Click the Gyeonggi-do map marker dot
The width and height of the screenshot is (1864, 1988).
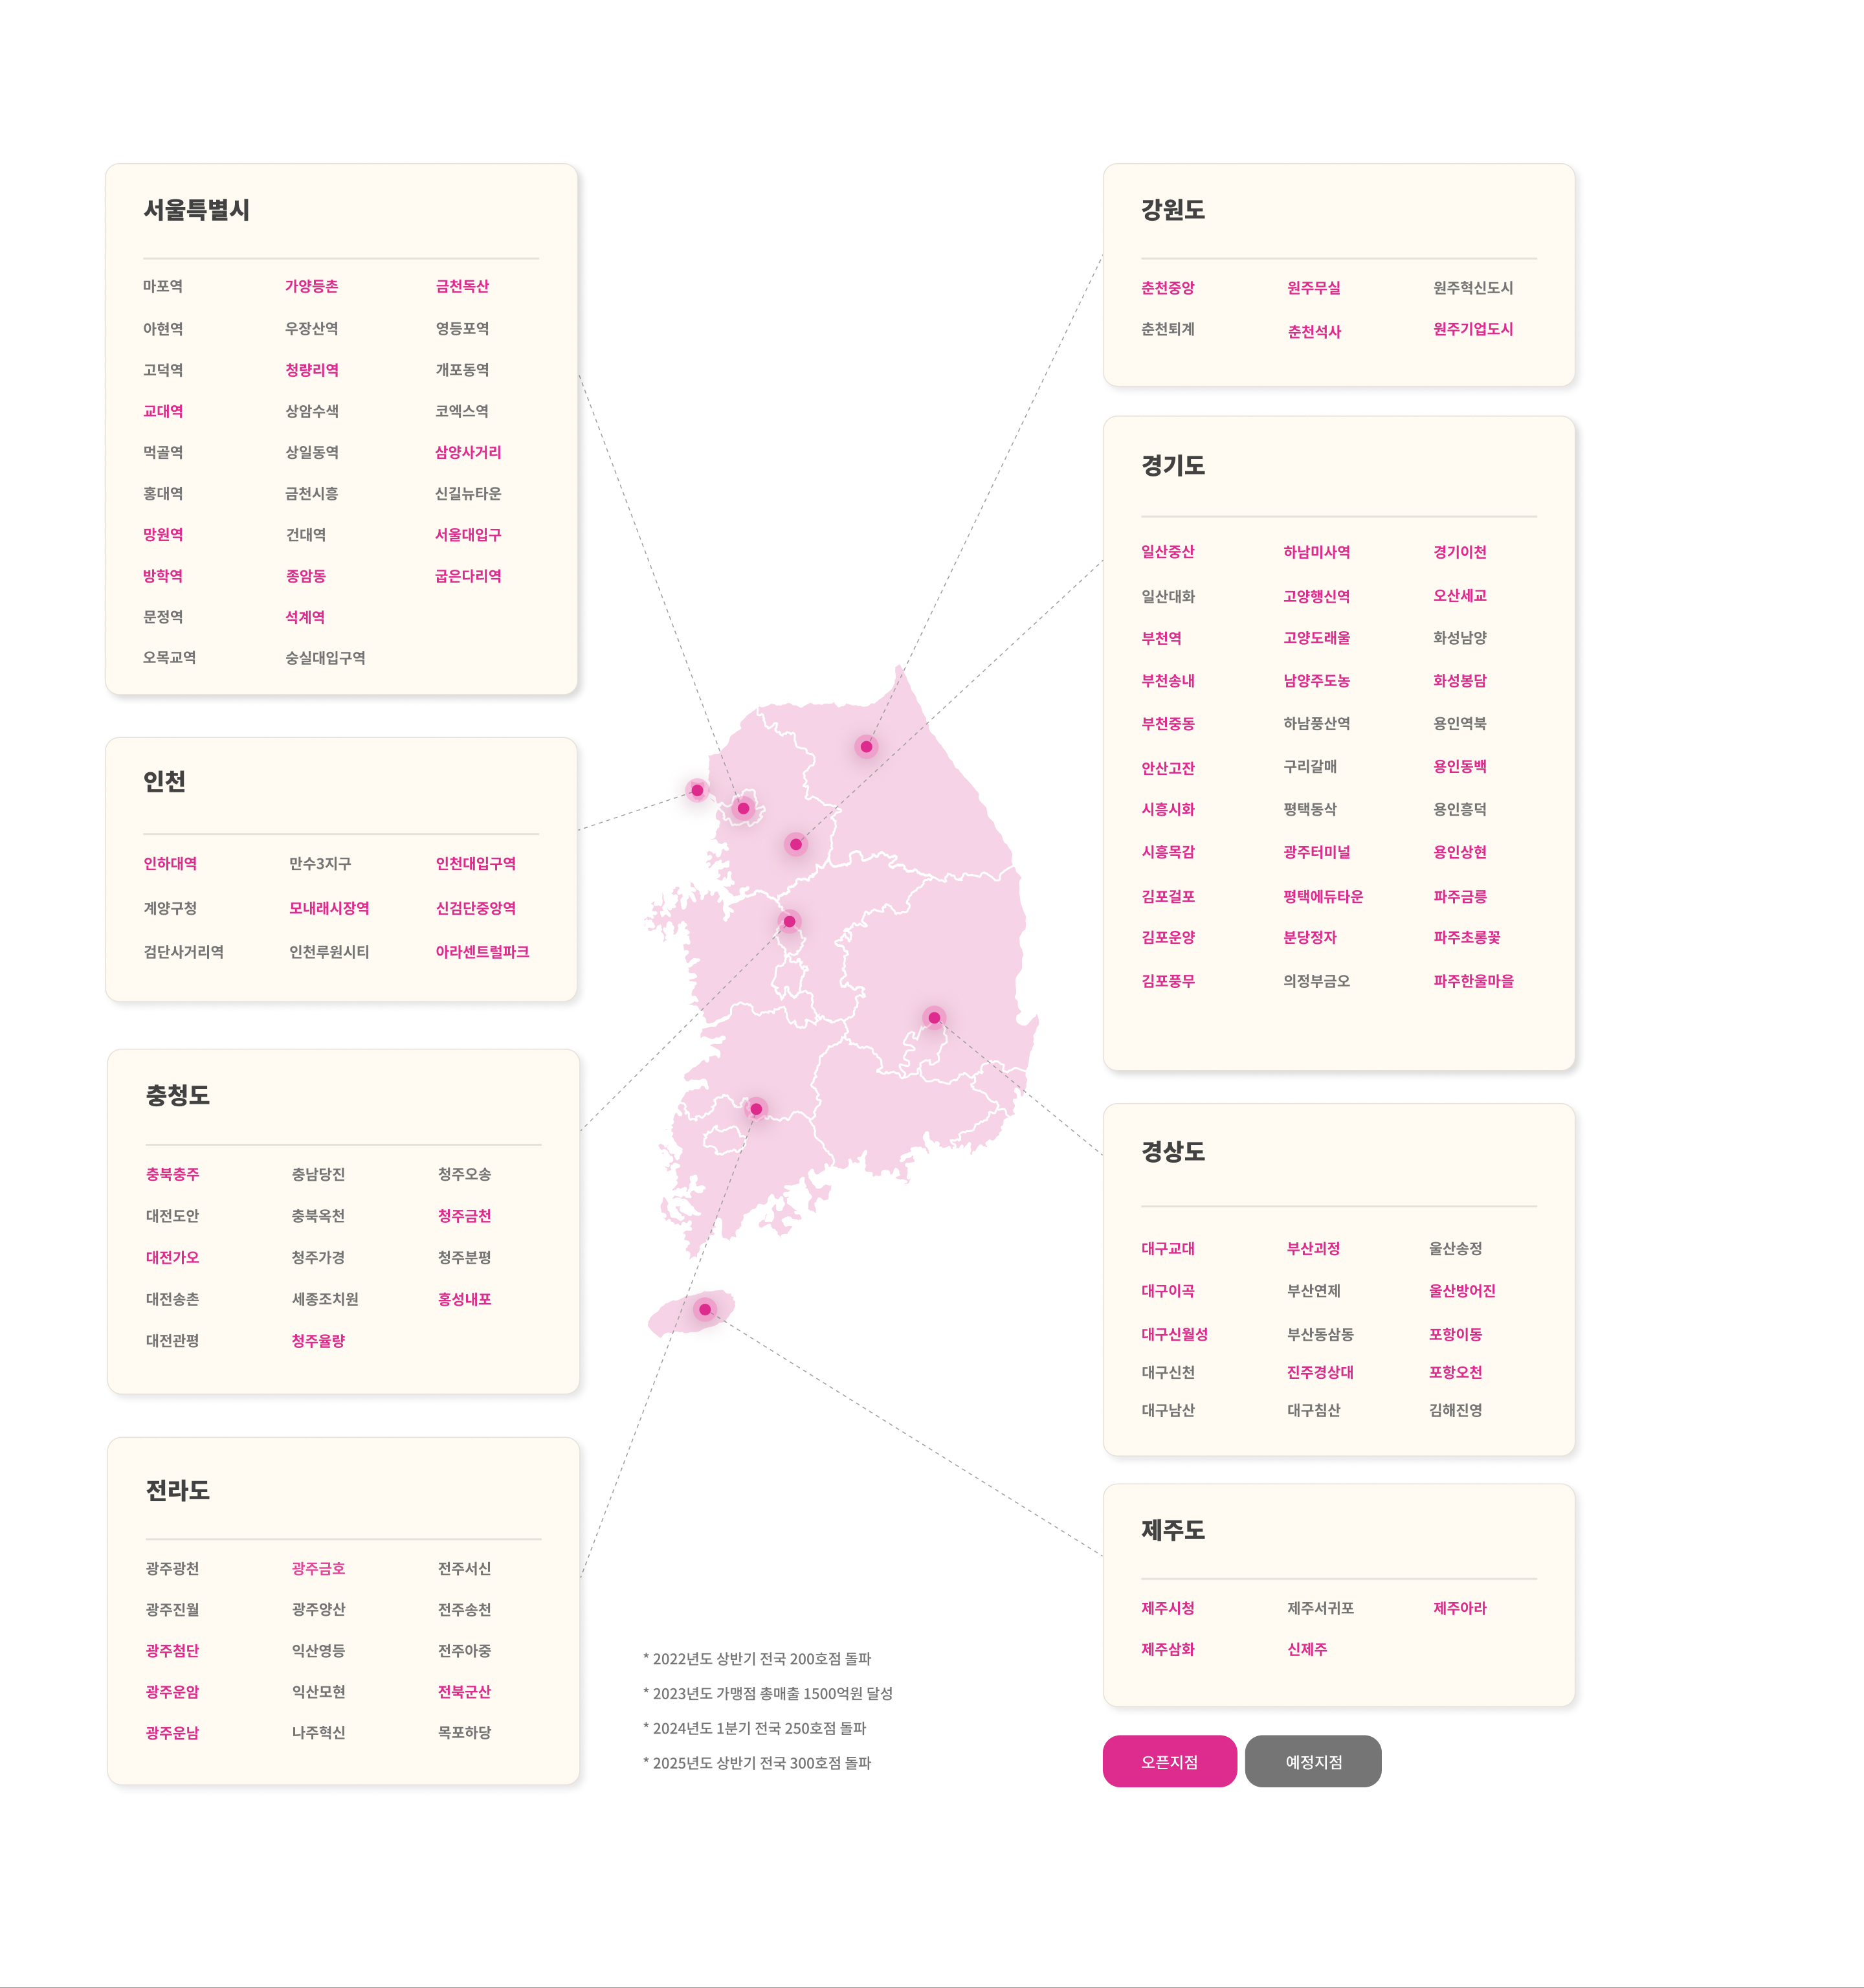tap(796, 844)
